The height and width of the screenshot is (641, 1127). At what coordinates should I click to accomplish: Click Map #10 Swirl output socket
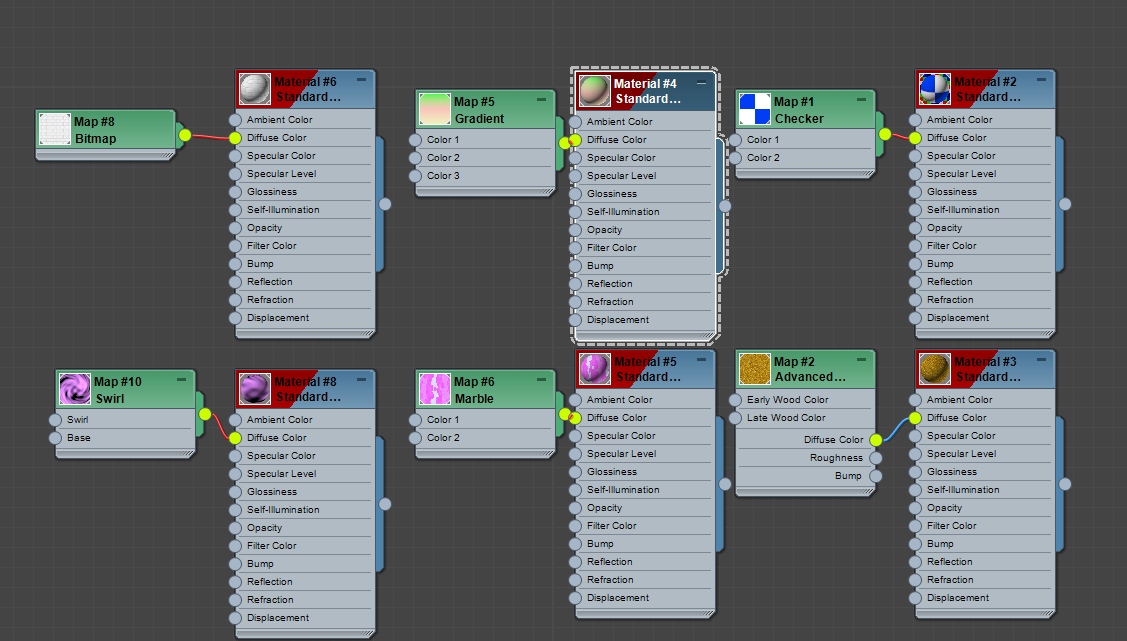click(206, 414)
